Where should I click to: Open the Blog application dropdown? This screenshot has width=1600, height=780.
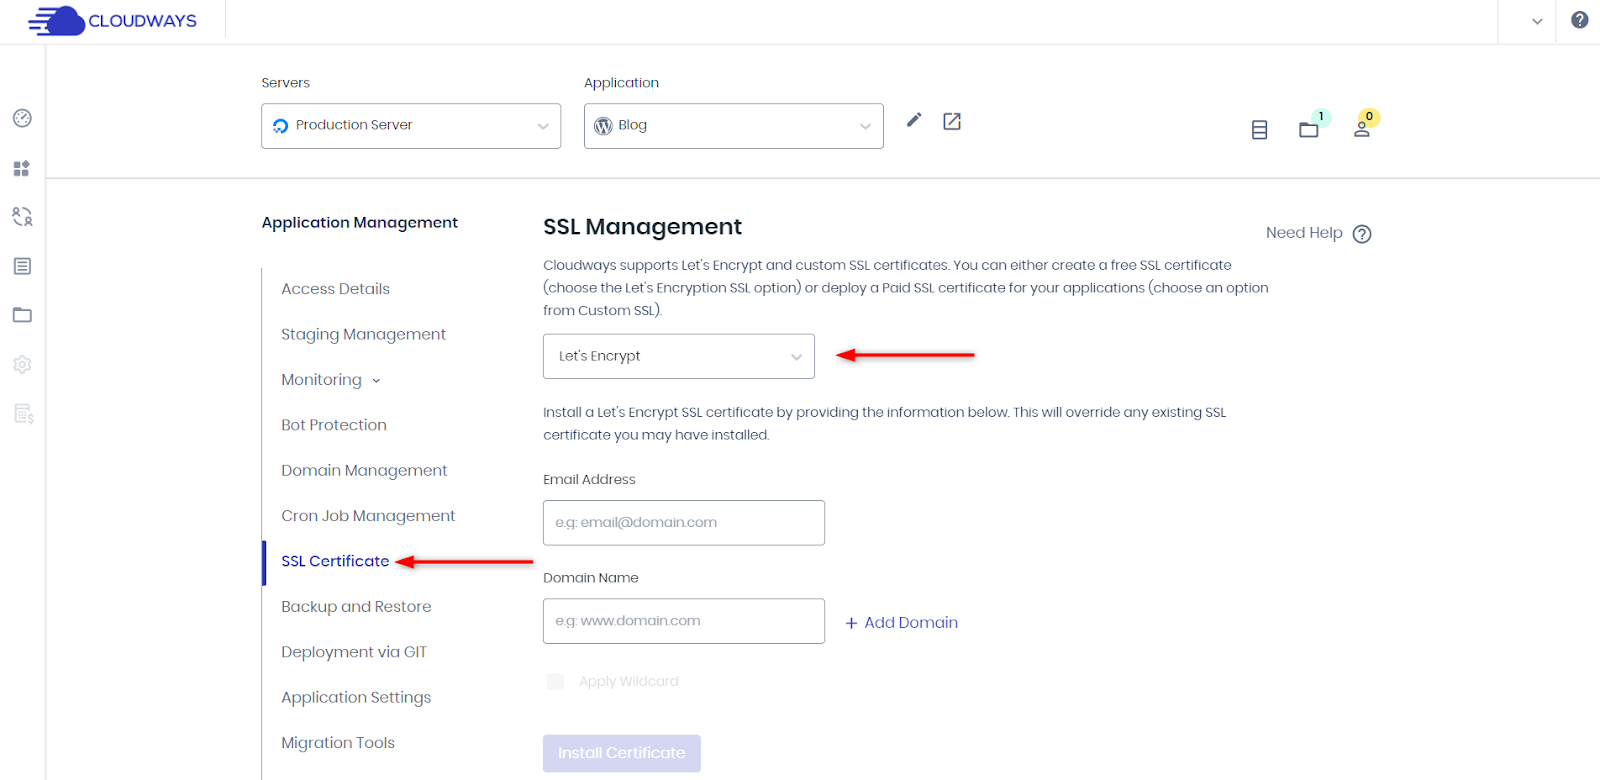(x=734, y=126)
